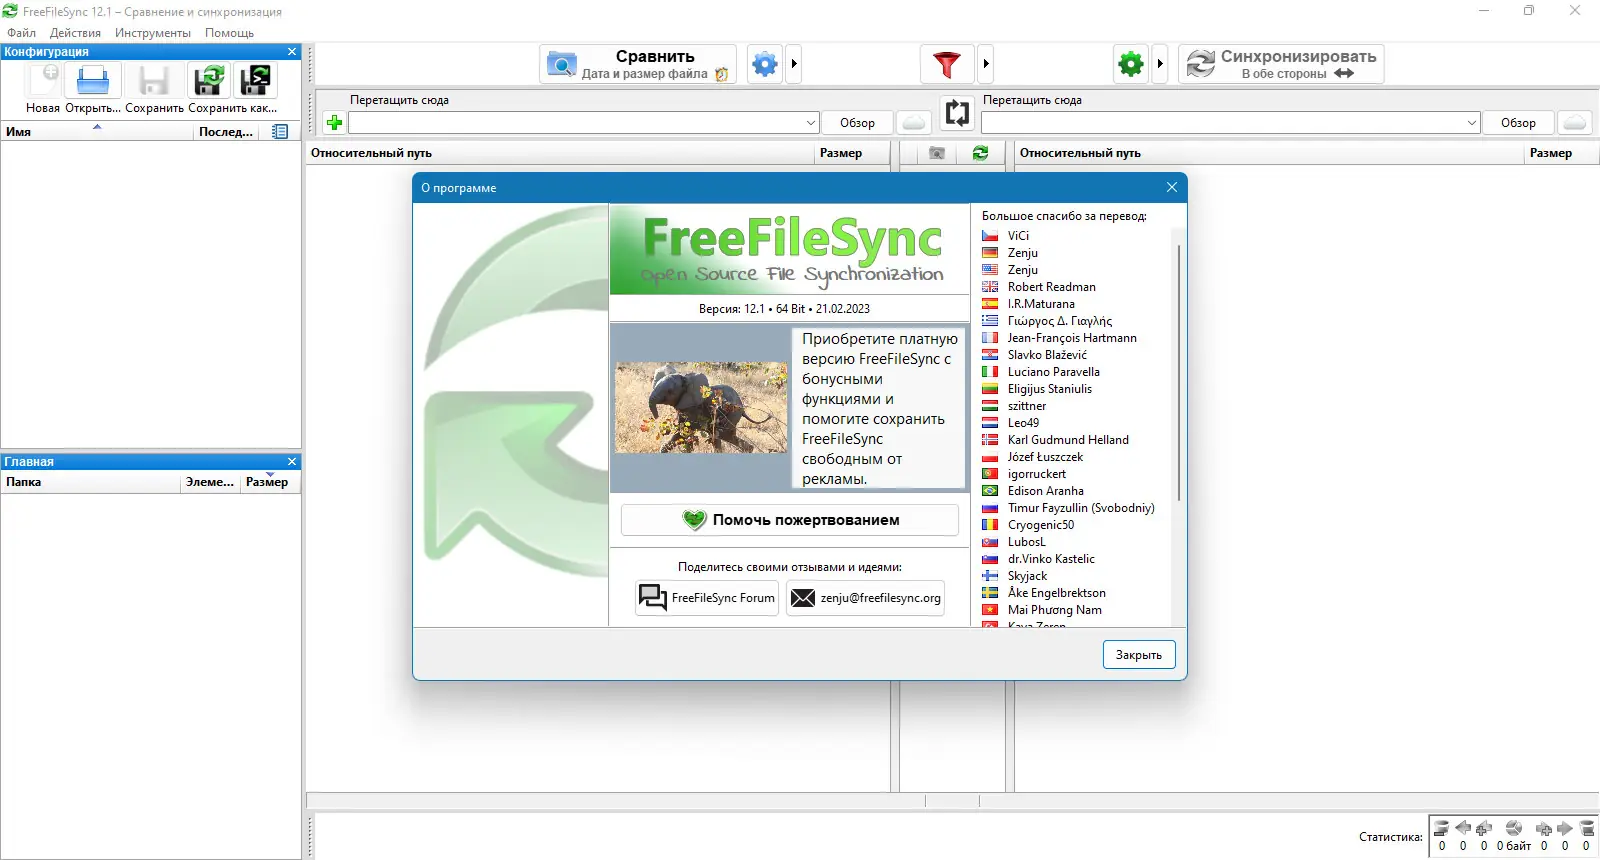Image resolution: width=1600 pixels, height=860 pixels.
Task: Close the Главная panel
Action: 292,462
